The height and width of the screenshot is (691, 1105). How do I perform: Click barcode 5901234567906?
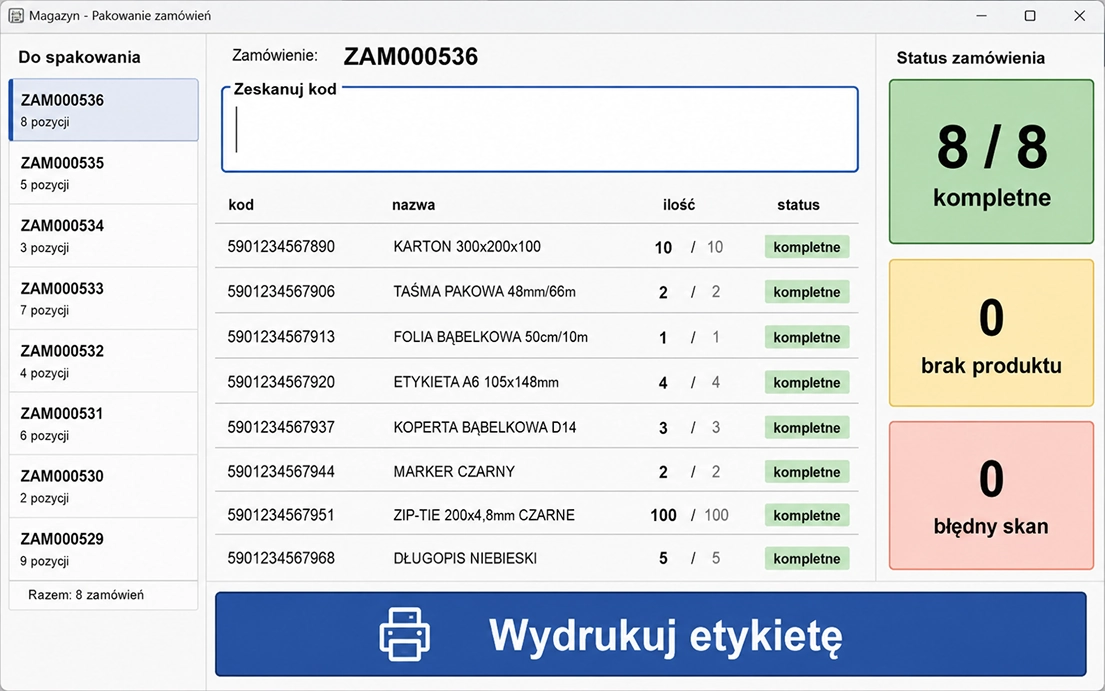pyautogui.click(x=281, y=292)
